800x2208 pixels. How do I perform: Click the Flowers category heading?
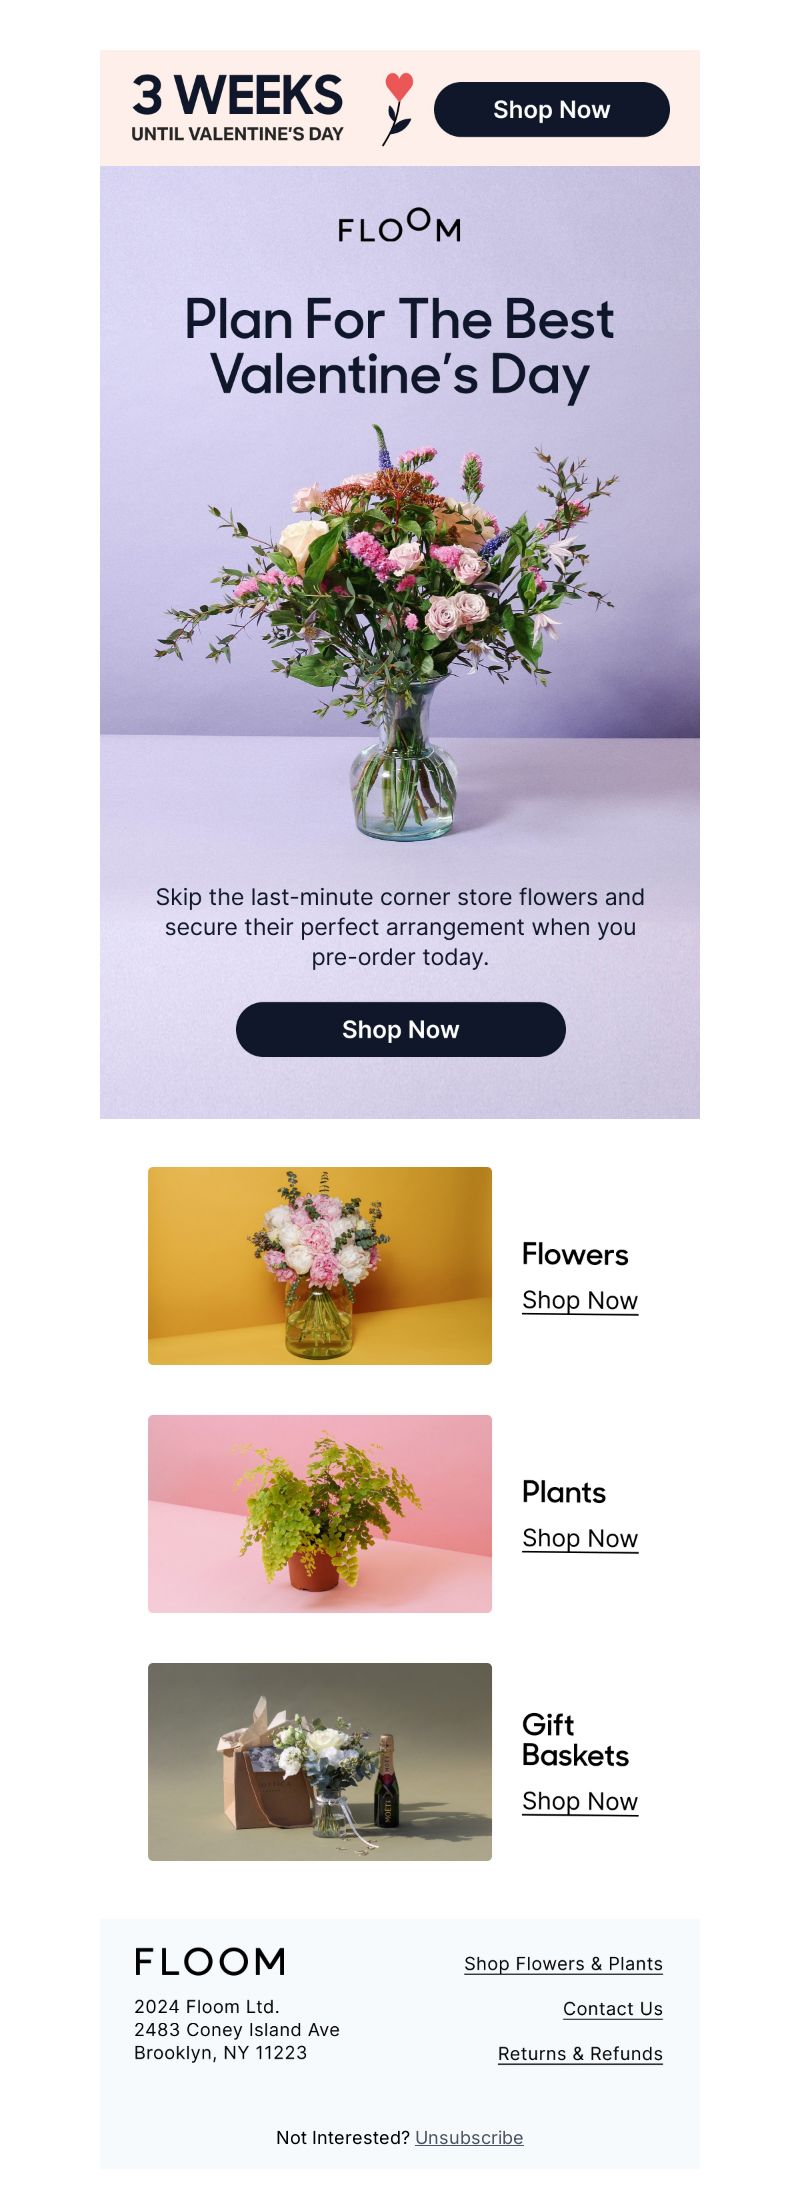coord(575,1255)
